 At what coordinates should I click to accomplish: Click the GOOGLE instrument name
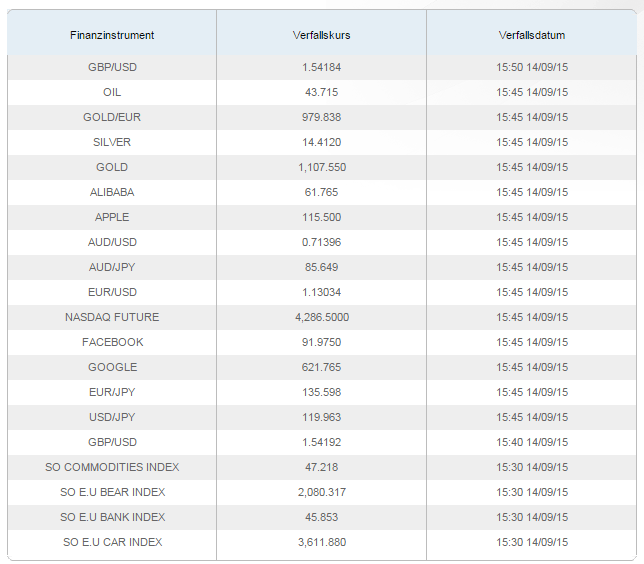click(112, 367)
